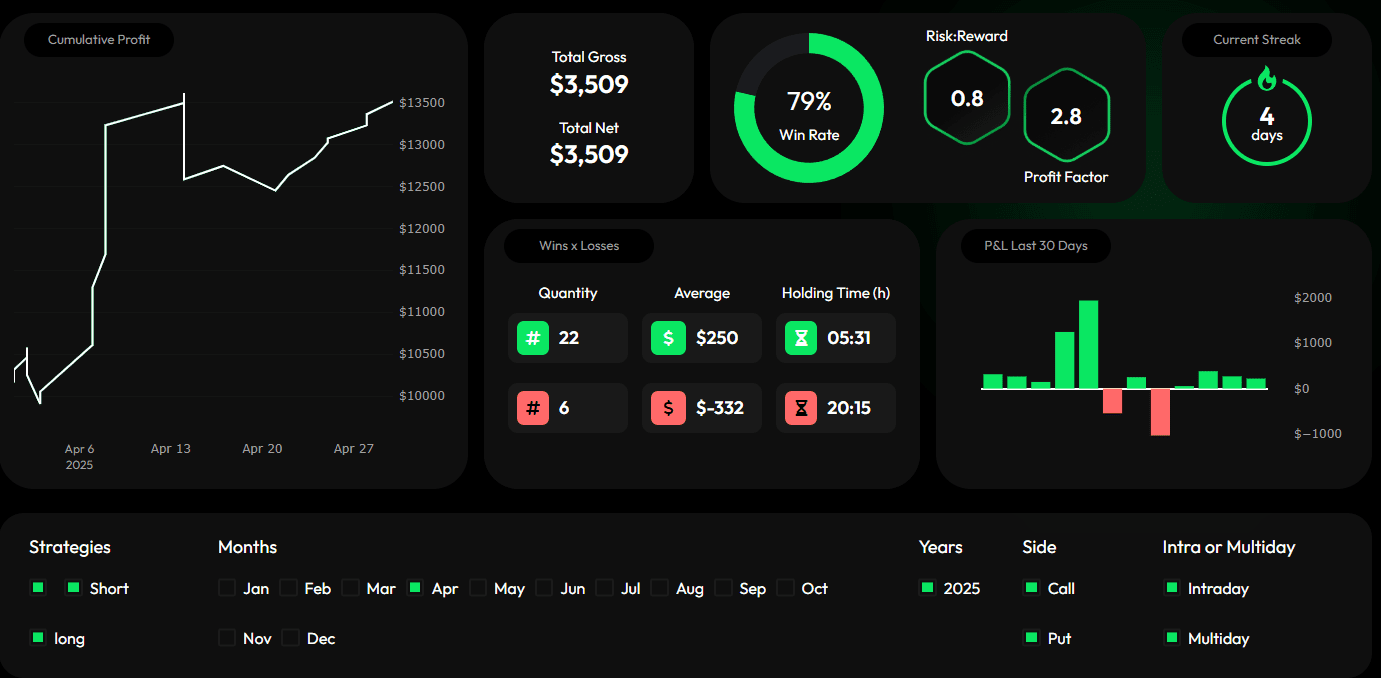This screenshot has width=1381, height=678.
Task: Click the Strategies section heading
Action: [x=70, y=547]
